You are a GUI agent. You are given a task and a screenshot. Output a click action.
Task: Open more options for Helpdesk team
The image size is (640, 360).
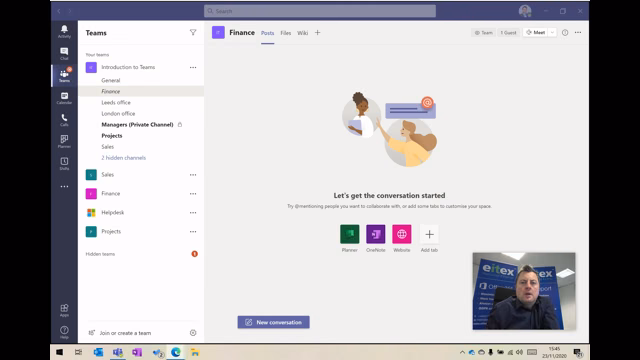[x=193, y=213]
